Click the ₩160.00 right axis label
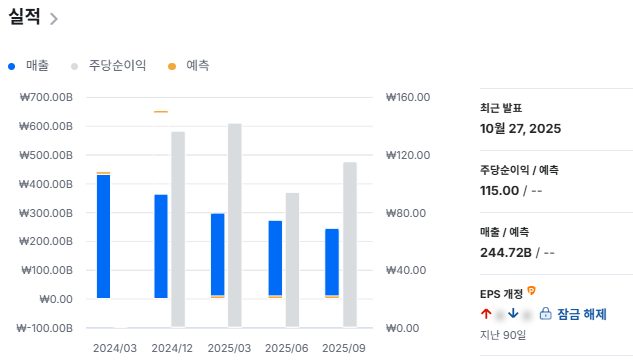 (408, 97)
